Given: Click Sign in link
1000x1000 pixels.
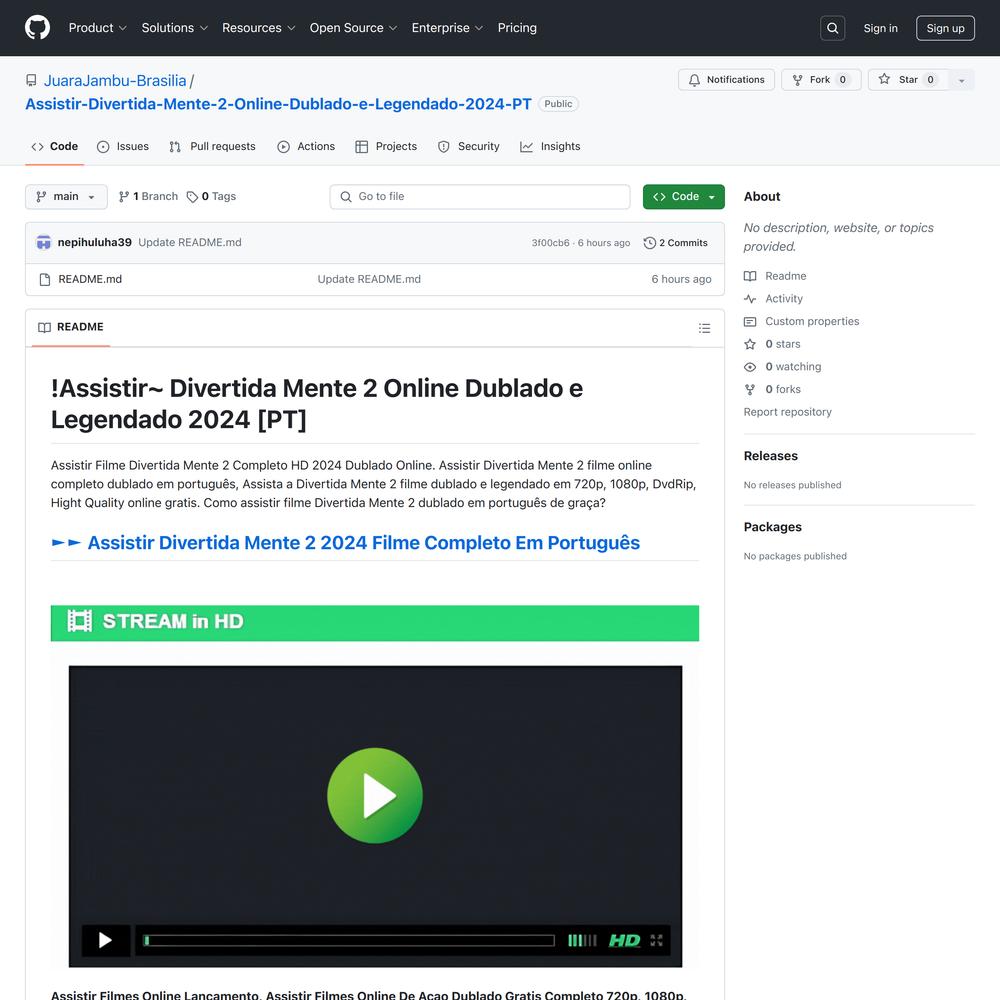Looking at the screenshot, I should [880, 28].
